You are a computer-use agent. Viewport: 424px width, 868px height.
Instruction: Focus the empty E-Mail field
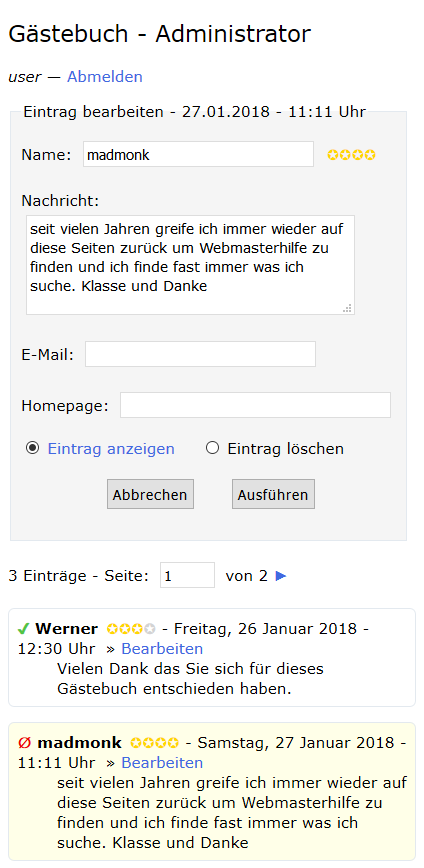pyautogui.click(x=200, y=354)
